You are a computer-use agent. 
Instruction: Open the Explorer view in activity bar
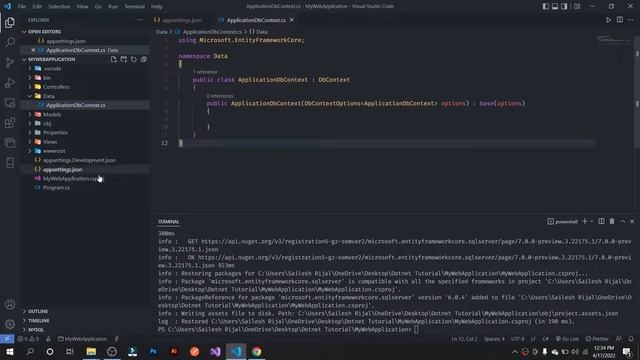coord(10,22)
